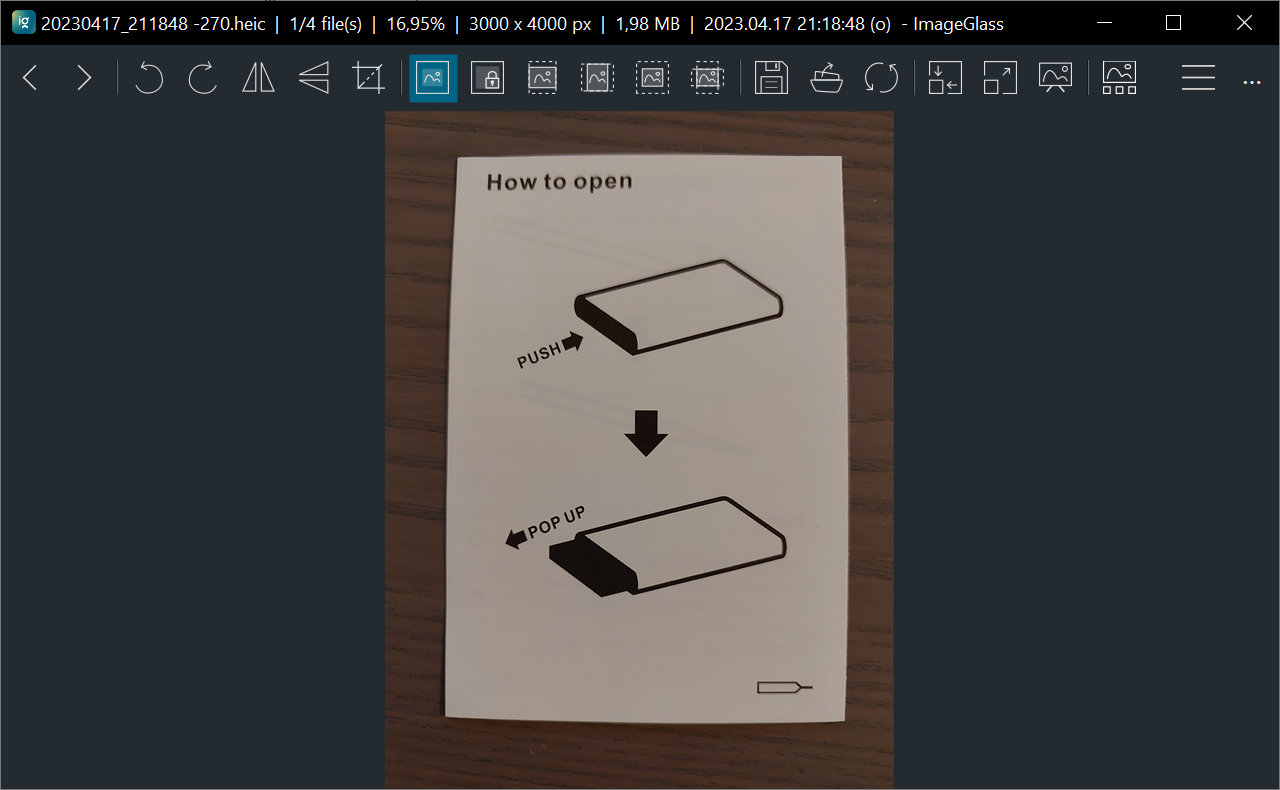This screenshot has width=1280, height=790.
Task: Enable Scale to Width zoom mode
Action: 542,78
